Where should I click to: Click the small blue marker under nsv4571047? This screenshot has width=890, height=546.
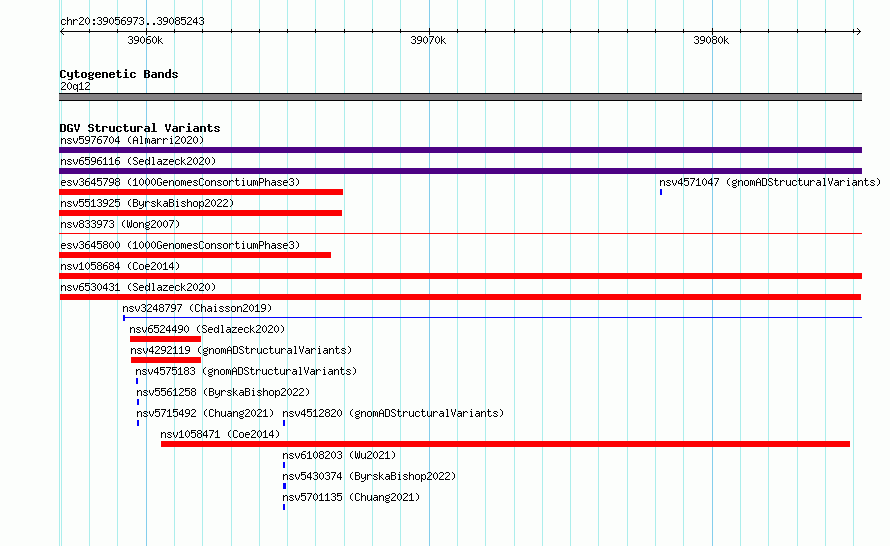(x=661, y=192)
